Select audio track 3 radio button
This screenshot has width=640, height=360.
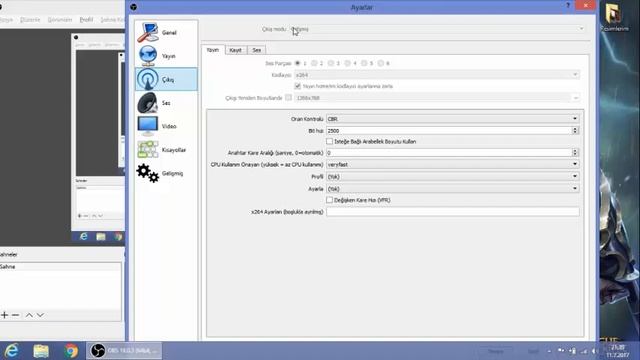pyautogui.click(x=331, y=63)
